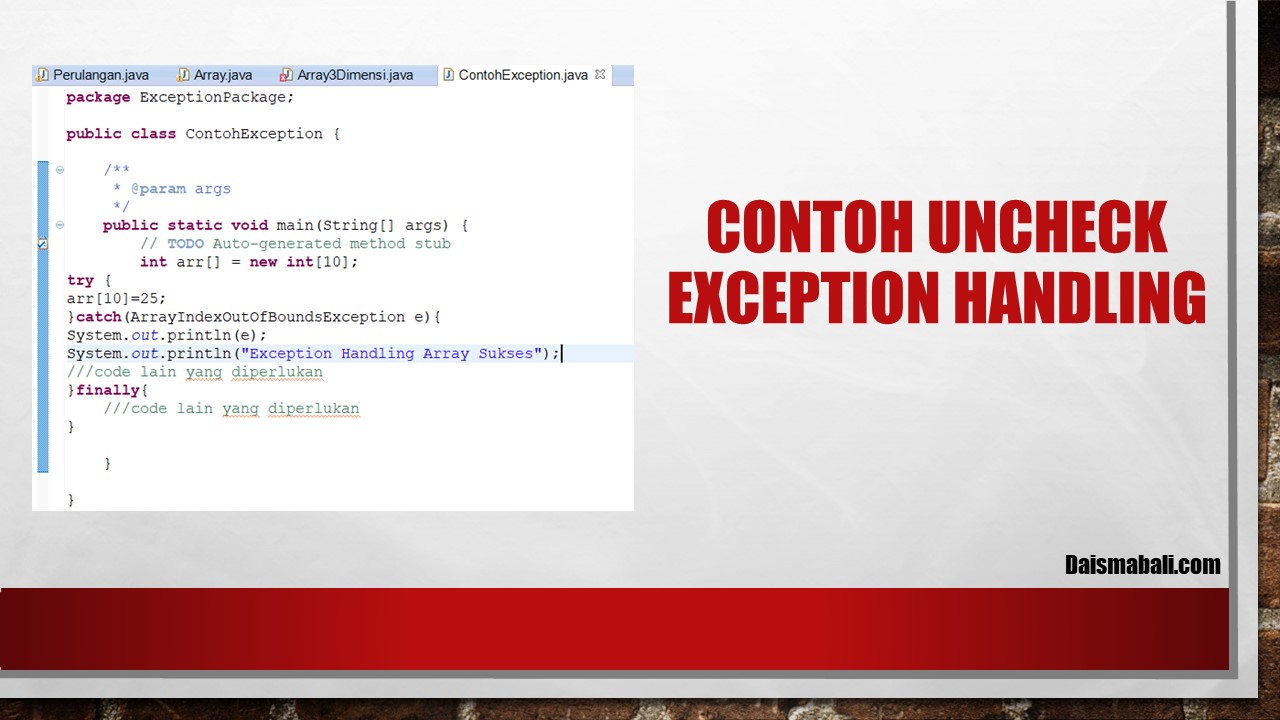Click the ContohException.java tab file icon
The width and height of the screenshot is (1280, 720).
click(x=449, y=75)
